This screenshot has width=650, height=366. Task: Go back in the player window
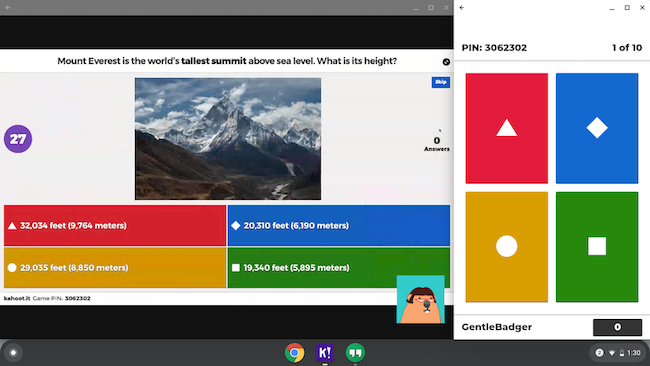[x=462, y=7]
